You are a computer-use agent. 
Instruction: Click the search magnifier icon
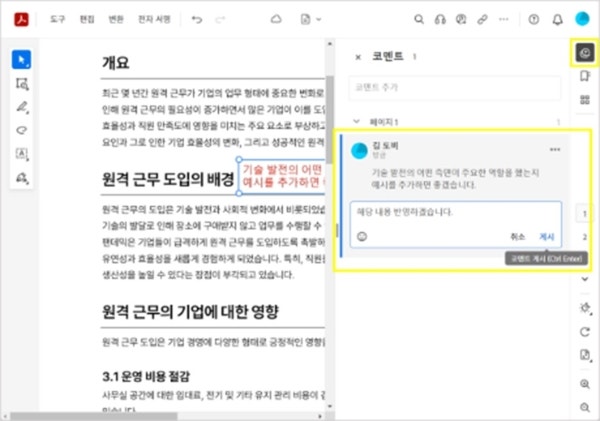coord(419,19)
